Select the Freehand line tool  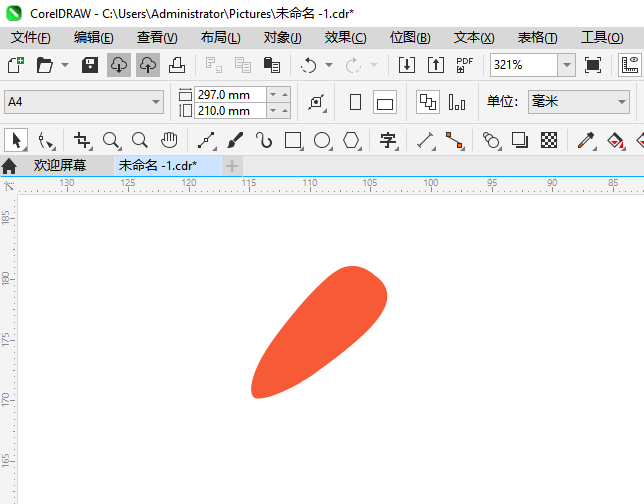pos(207,140)
